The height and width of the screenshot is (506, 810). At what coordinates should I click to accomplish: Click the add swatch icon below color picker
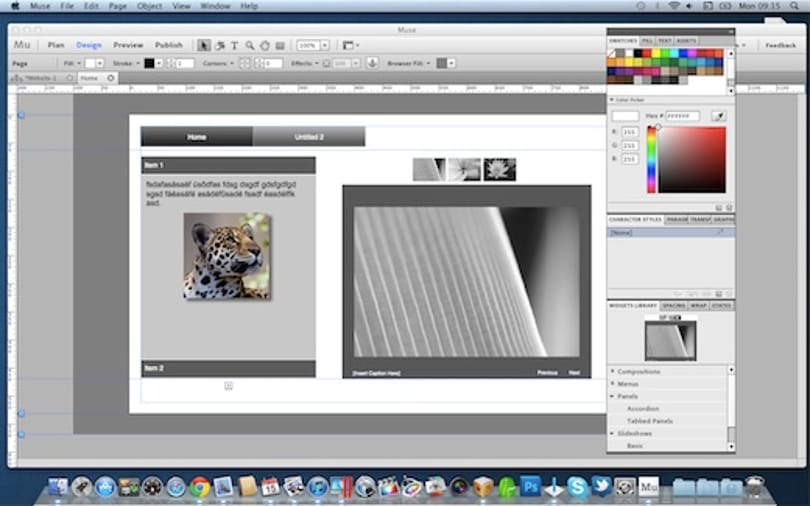point(719,208)
